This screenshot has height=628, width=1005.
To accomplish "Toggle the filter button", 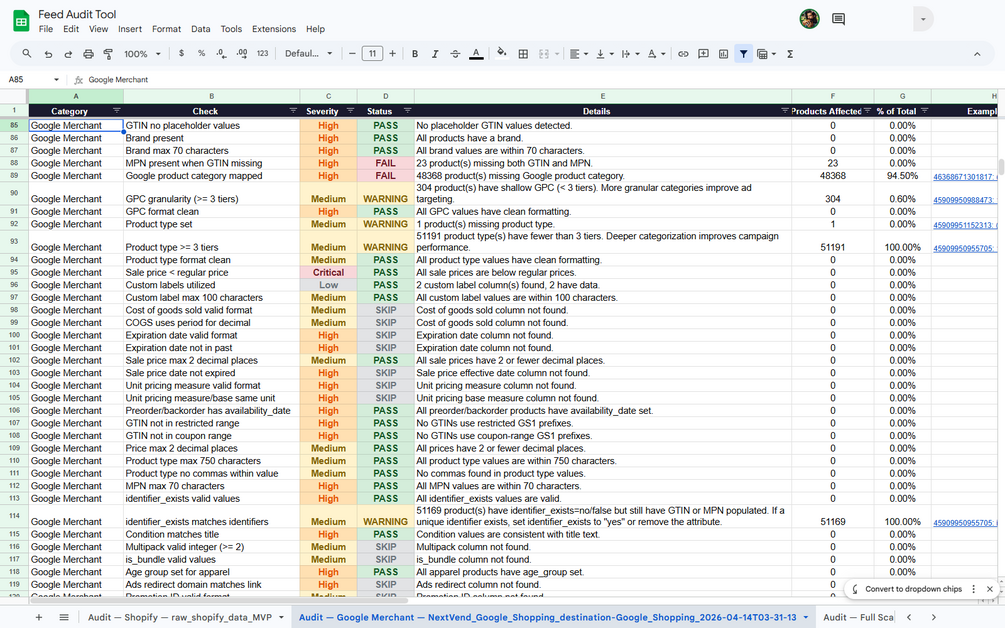I will [743, 54].
